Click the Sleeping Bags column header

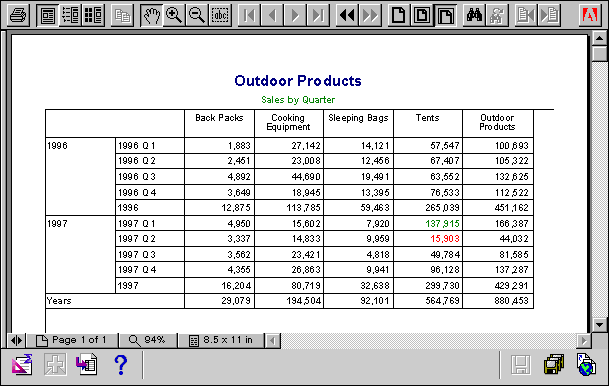(358, 118)
